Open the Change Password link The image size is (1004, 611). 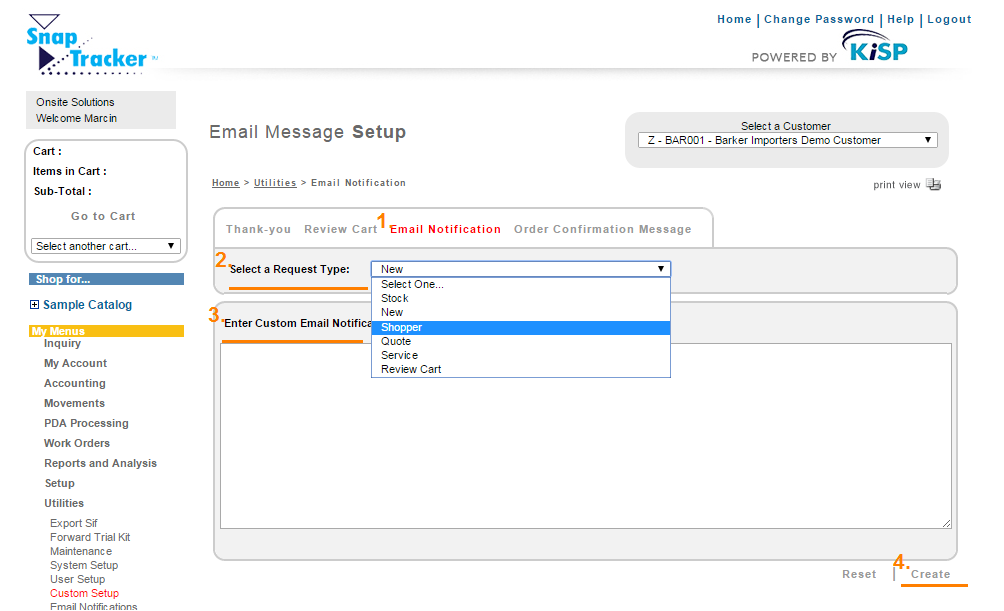point(819,19)
